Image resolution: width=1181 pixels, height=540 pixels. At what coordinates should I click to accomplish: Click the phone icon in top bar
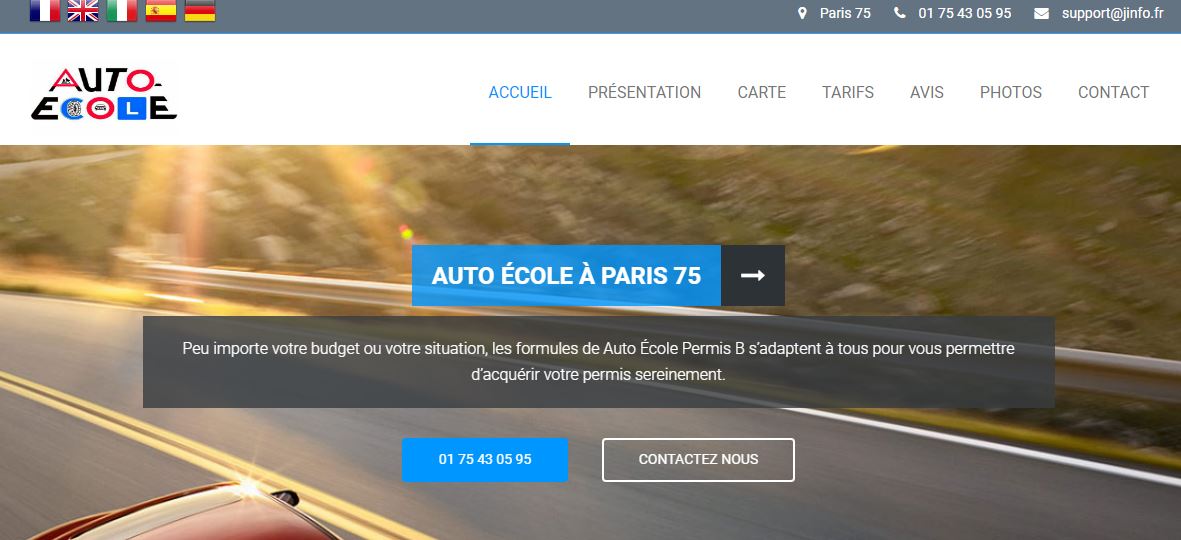point(899,14)
